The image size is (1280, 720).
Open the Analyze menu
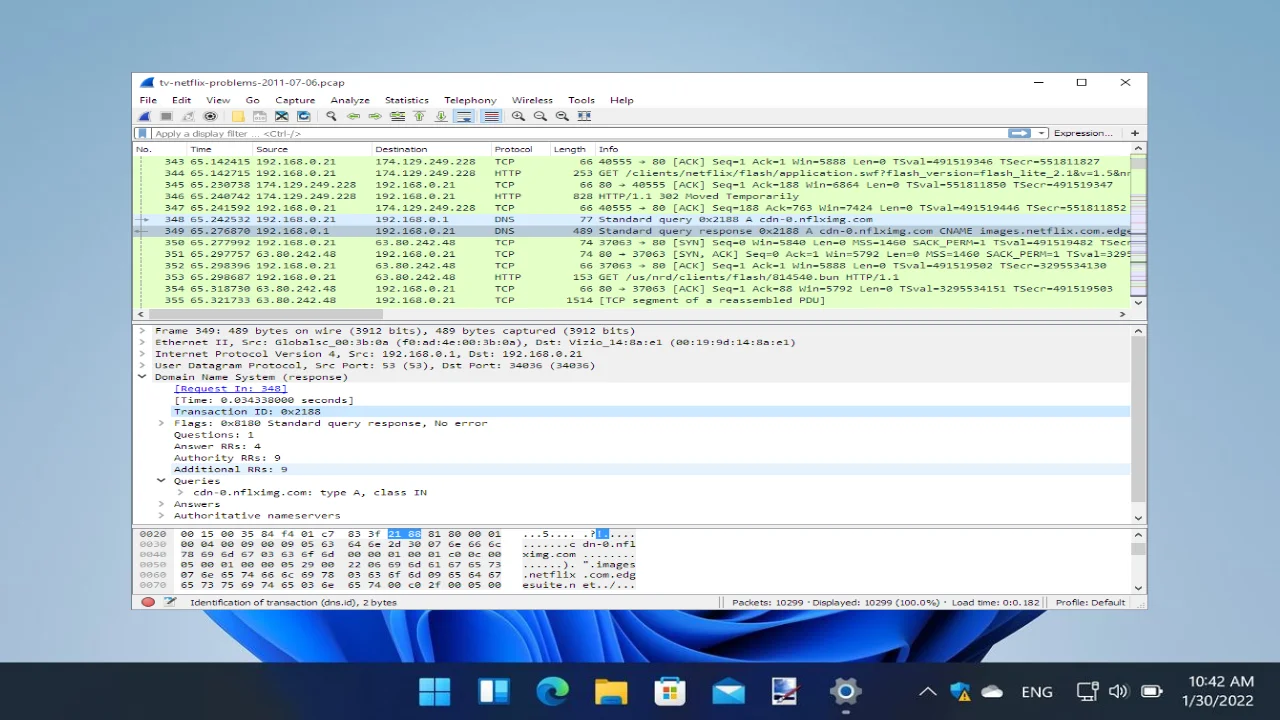point(350,100)
